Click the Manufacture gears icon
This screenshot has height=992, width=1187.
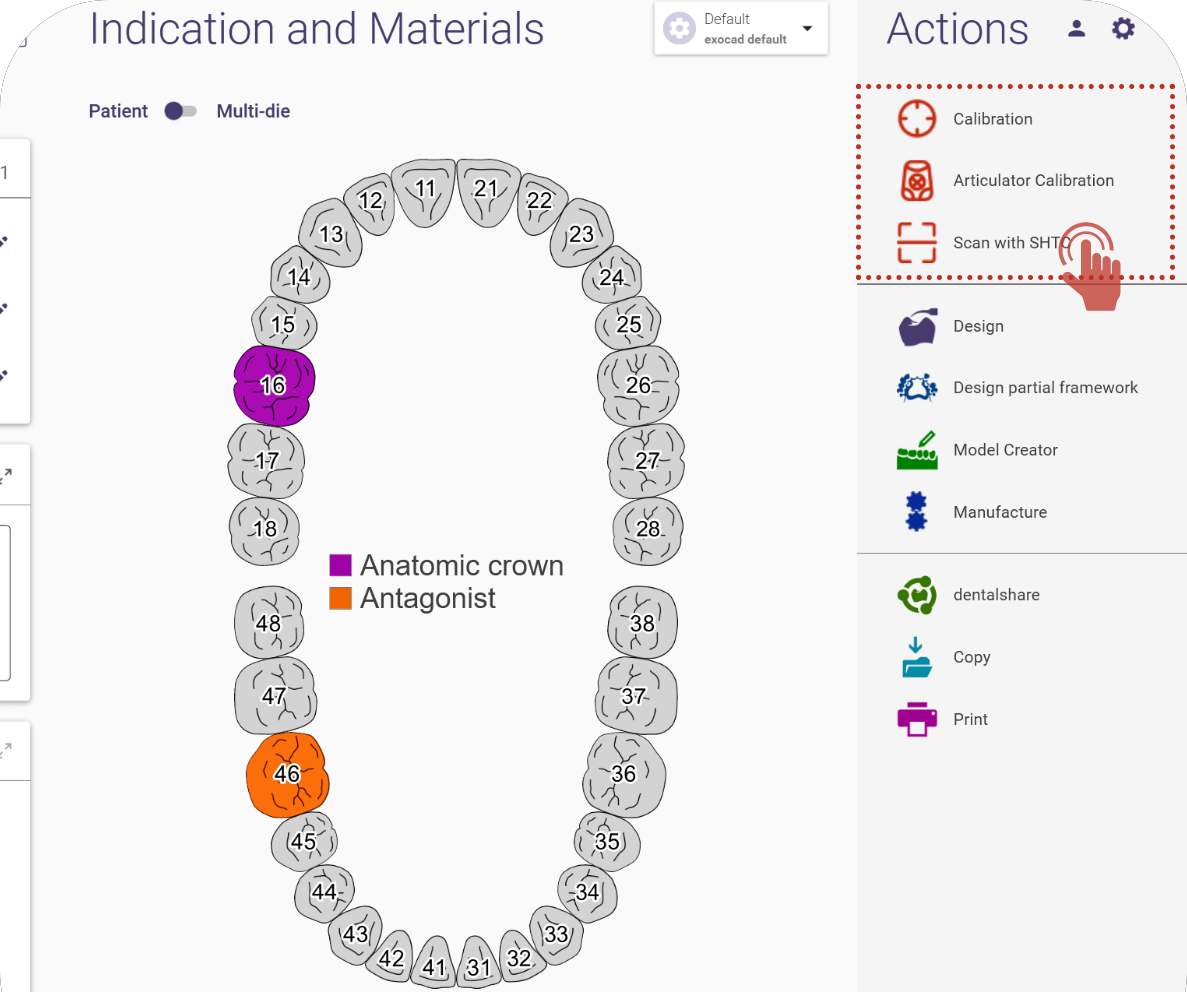[x=916, y=512]
